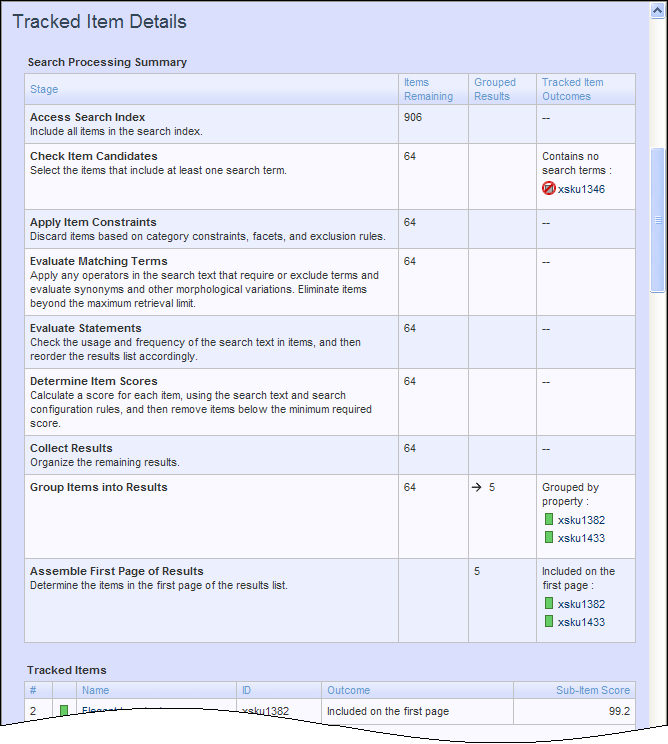Viewport: 668px width, 744px height.
Task: Click the 99.2 sub-item score value
Action: click(x=619, y=711)
